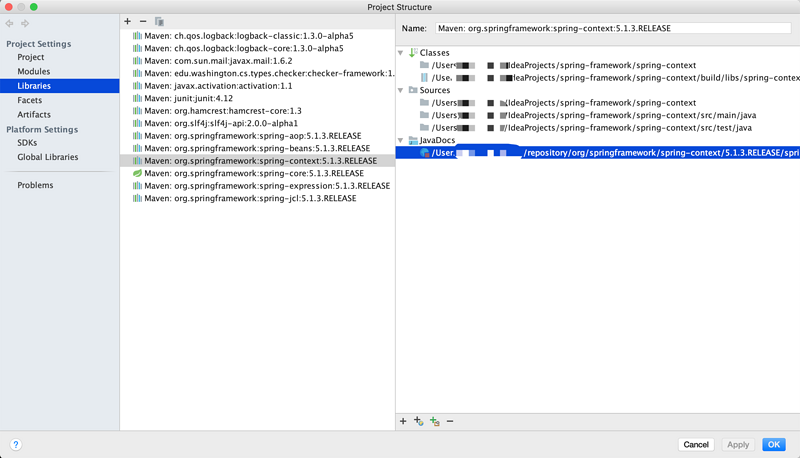Viewport: 800px width, 458px height.
Task: Select Maven checker-framework library
Action: pos(258,73)
